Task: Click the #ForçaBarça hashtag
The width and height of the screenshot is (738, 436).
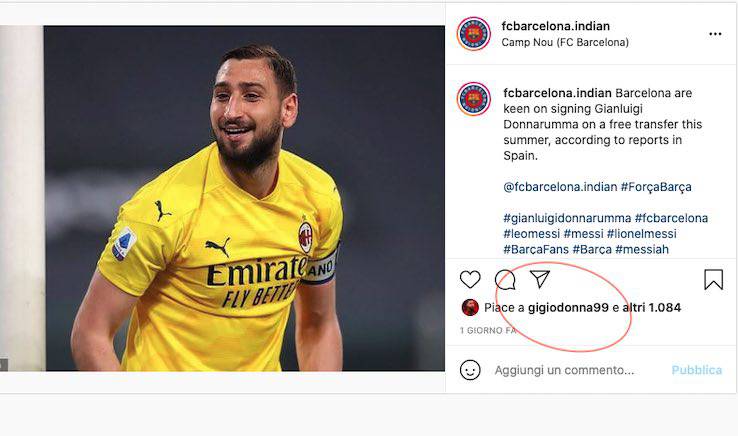Action: pos(656,187)
